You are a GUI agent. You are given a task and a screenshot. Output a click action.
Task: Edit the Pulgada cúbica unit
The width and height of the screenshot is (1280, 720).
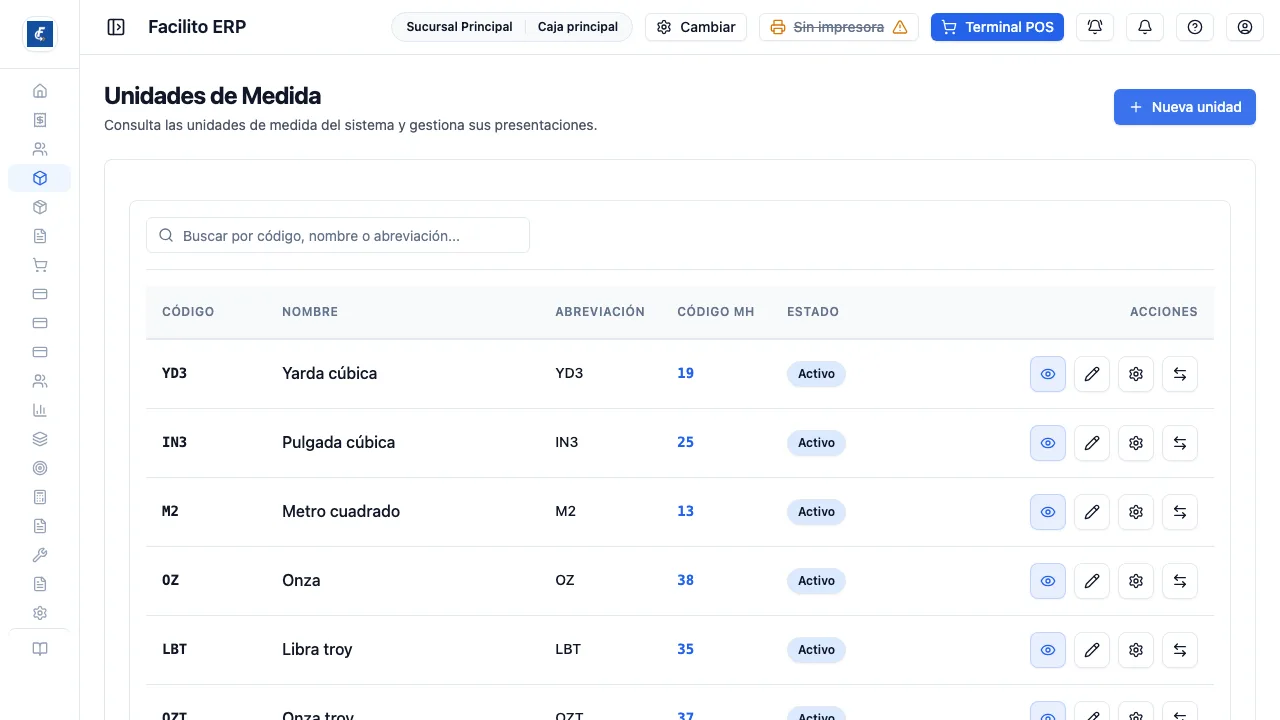point(1092,443)
